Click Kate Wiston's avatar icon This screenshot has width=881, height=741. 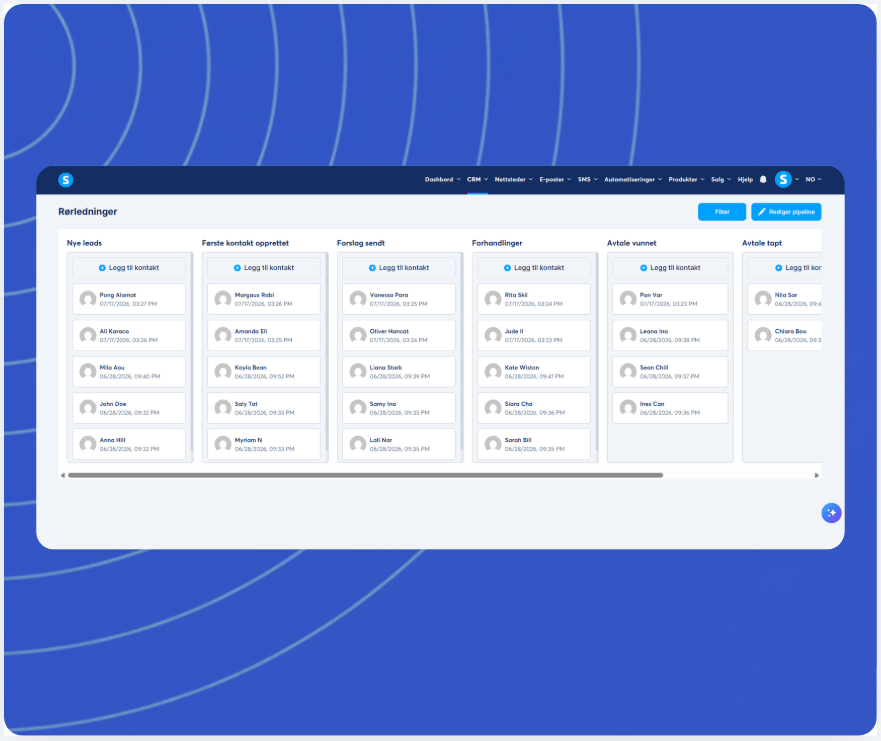(493, 371)
